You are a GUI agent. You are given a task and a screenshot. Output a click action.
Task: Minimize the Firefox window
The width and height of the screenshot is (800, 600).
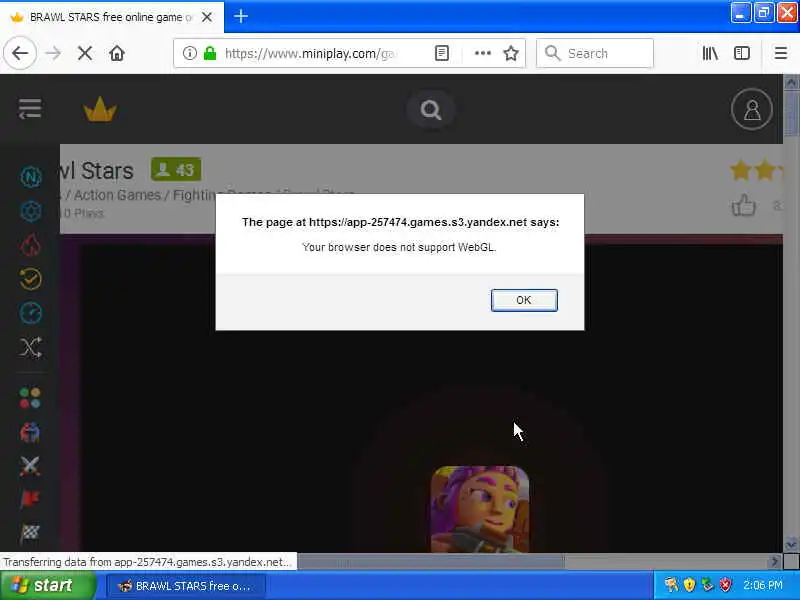(x=740, y=13)
